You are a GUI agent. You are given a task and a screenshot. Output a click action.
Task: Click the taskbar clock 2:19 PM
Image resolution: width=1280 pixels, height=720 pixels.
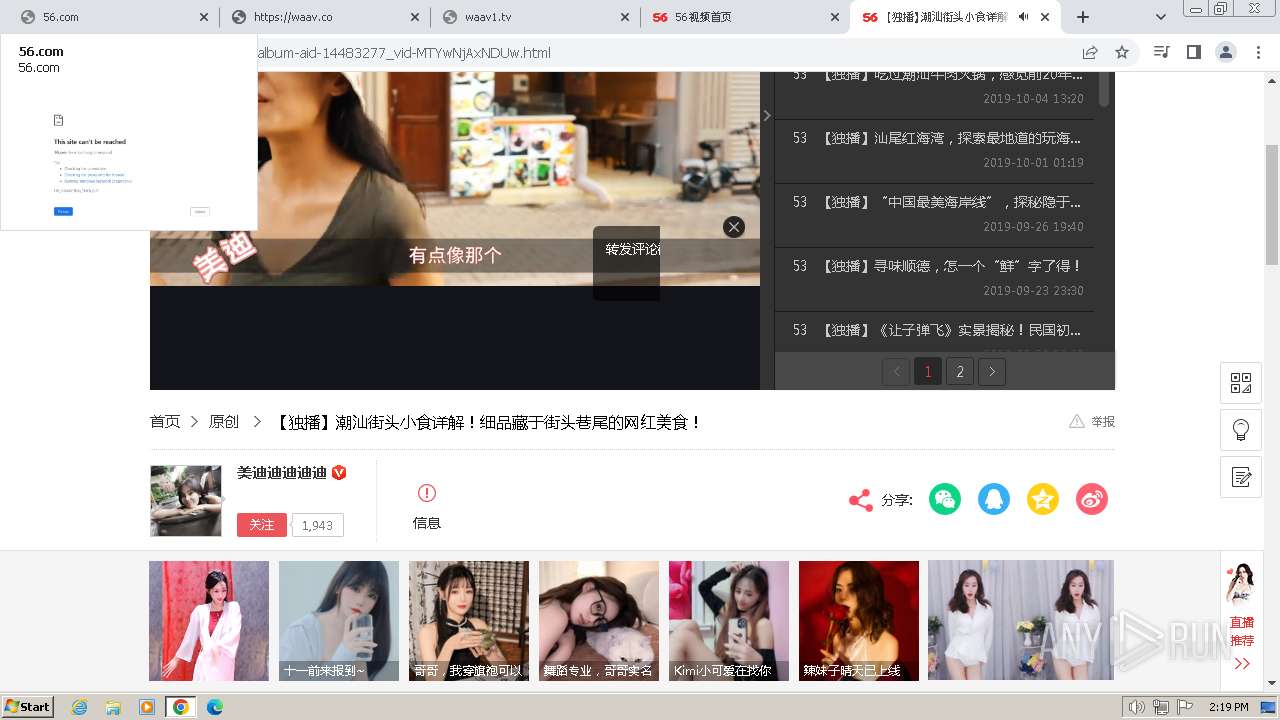pyautogui.click(x=1228, y=707)
